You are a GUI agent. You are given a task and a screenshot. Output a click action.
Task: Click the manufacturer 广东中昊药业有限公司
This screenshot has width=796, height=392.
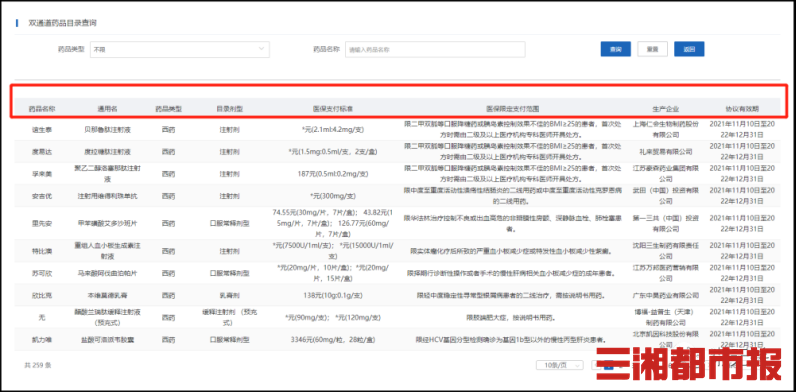[666, 296]
